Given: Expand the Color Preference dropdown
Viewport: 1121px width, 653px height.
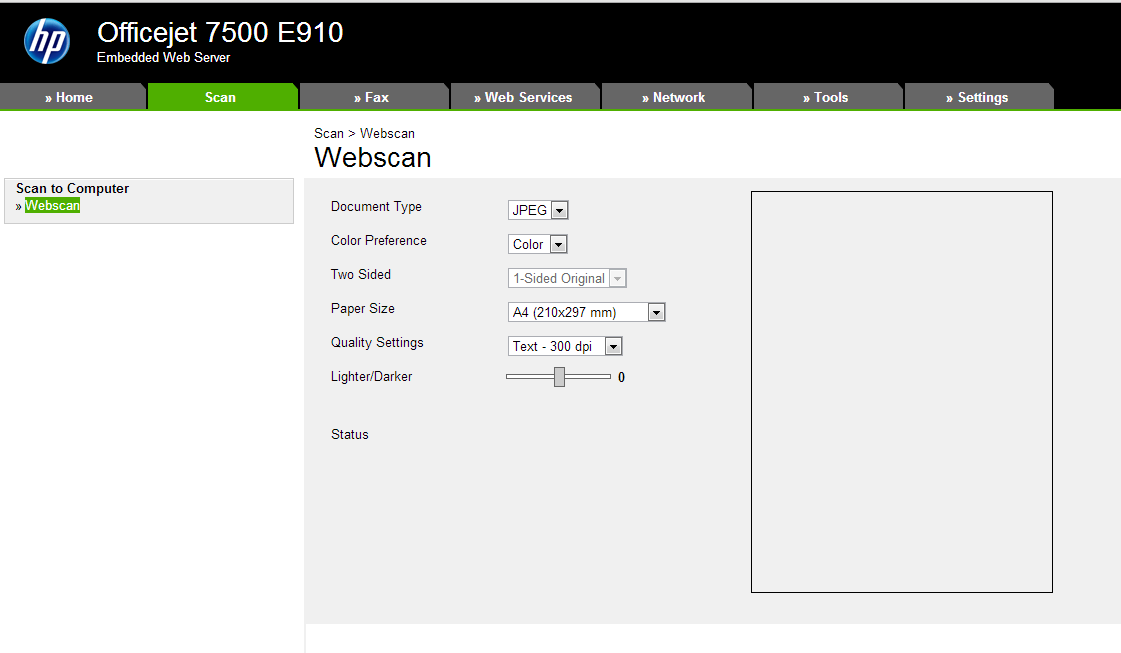Looking at the screenshot, I should pyautogui.click(x=538, y=245).
